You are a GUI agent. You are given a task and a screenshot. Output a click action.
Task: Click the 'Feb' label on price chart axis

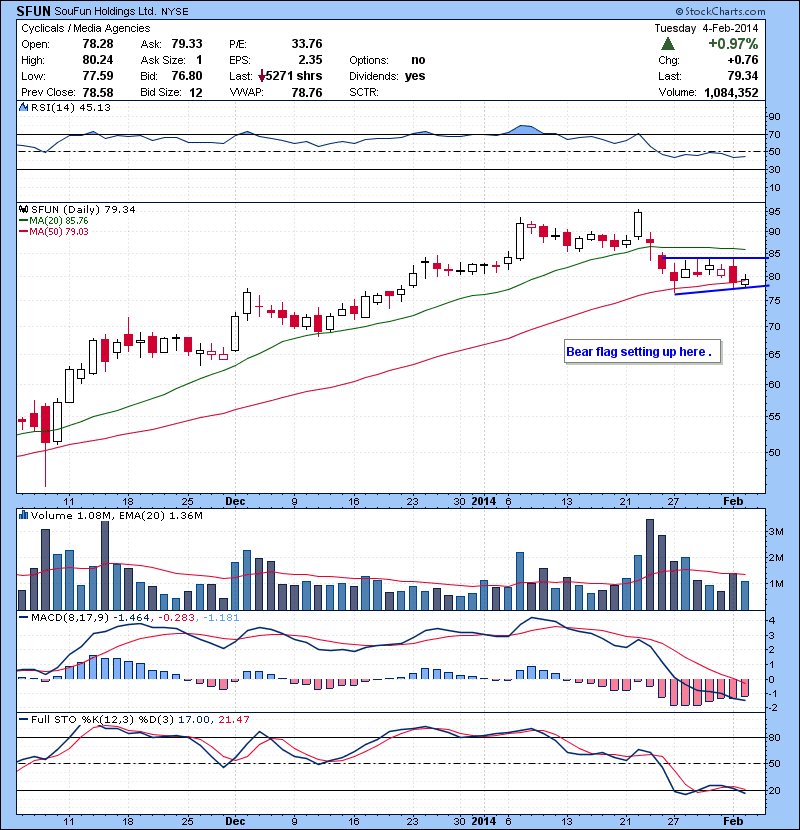coord(733,501)
